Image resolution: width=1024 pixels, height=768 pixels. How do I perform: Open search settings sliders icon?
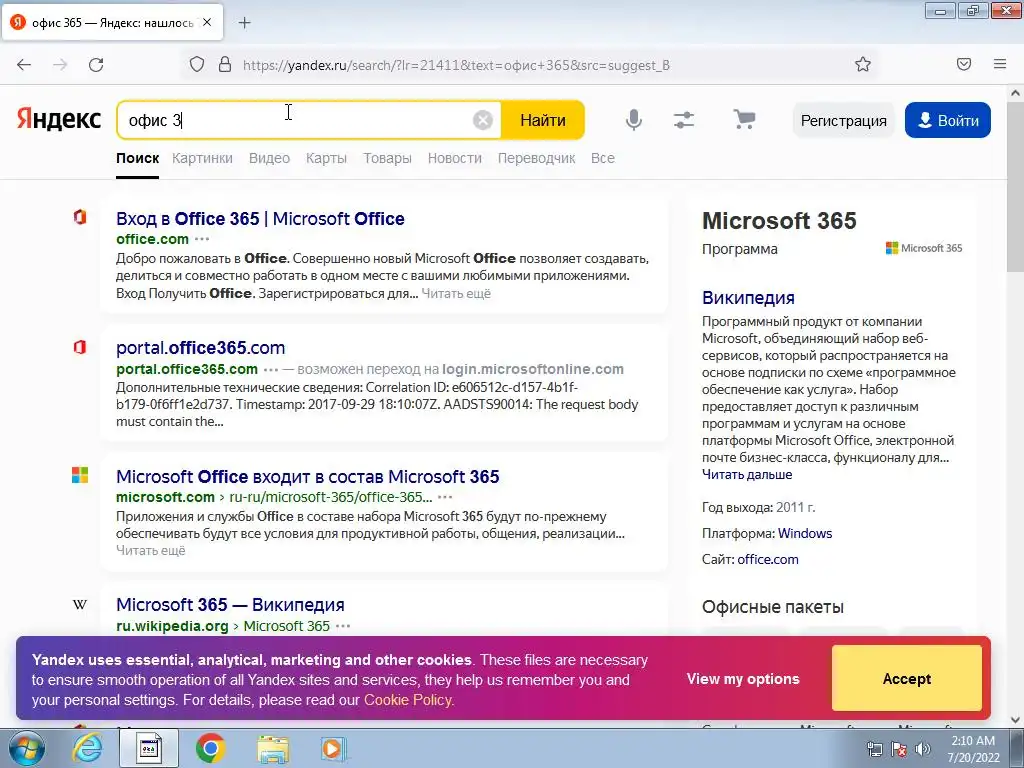[x=684, y=120]
